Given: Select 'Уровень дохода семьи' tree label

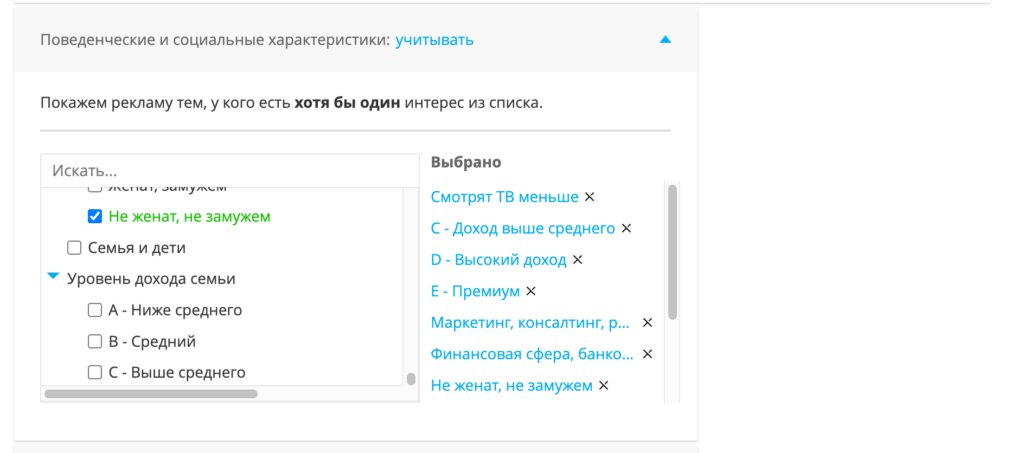Looking at the screenshot, I should point(151,279).
